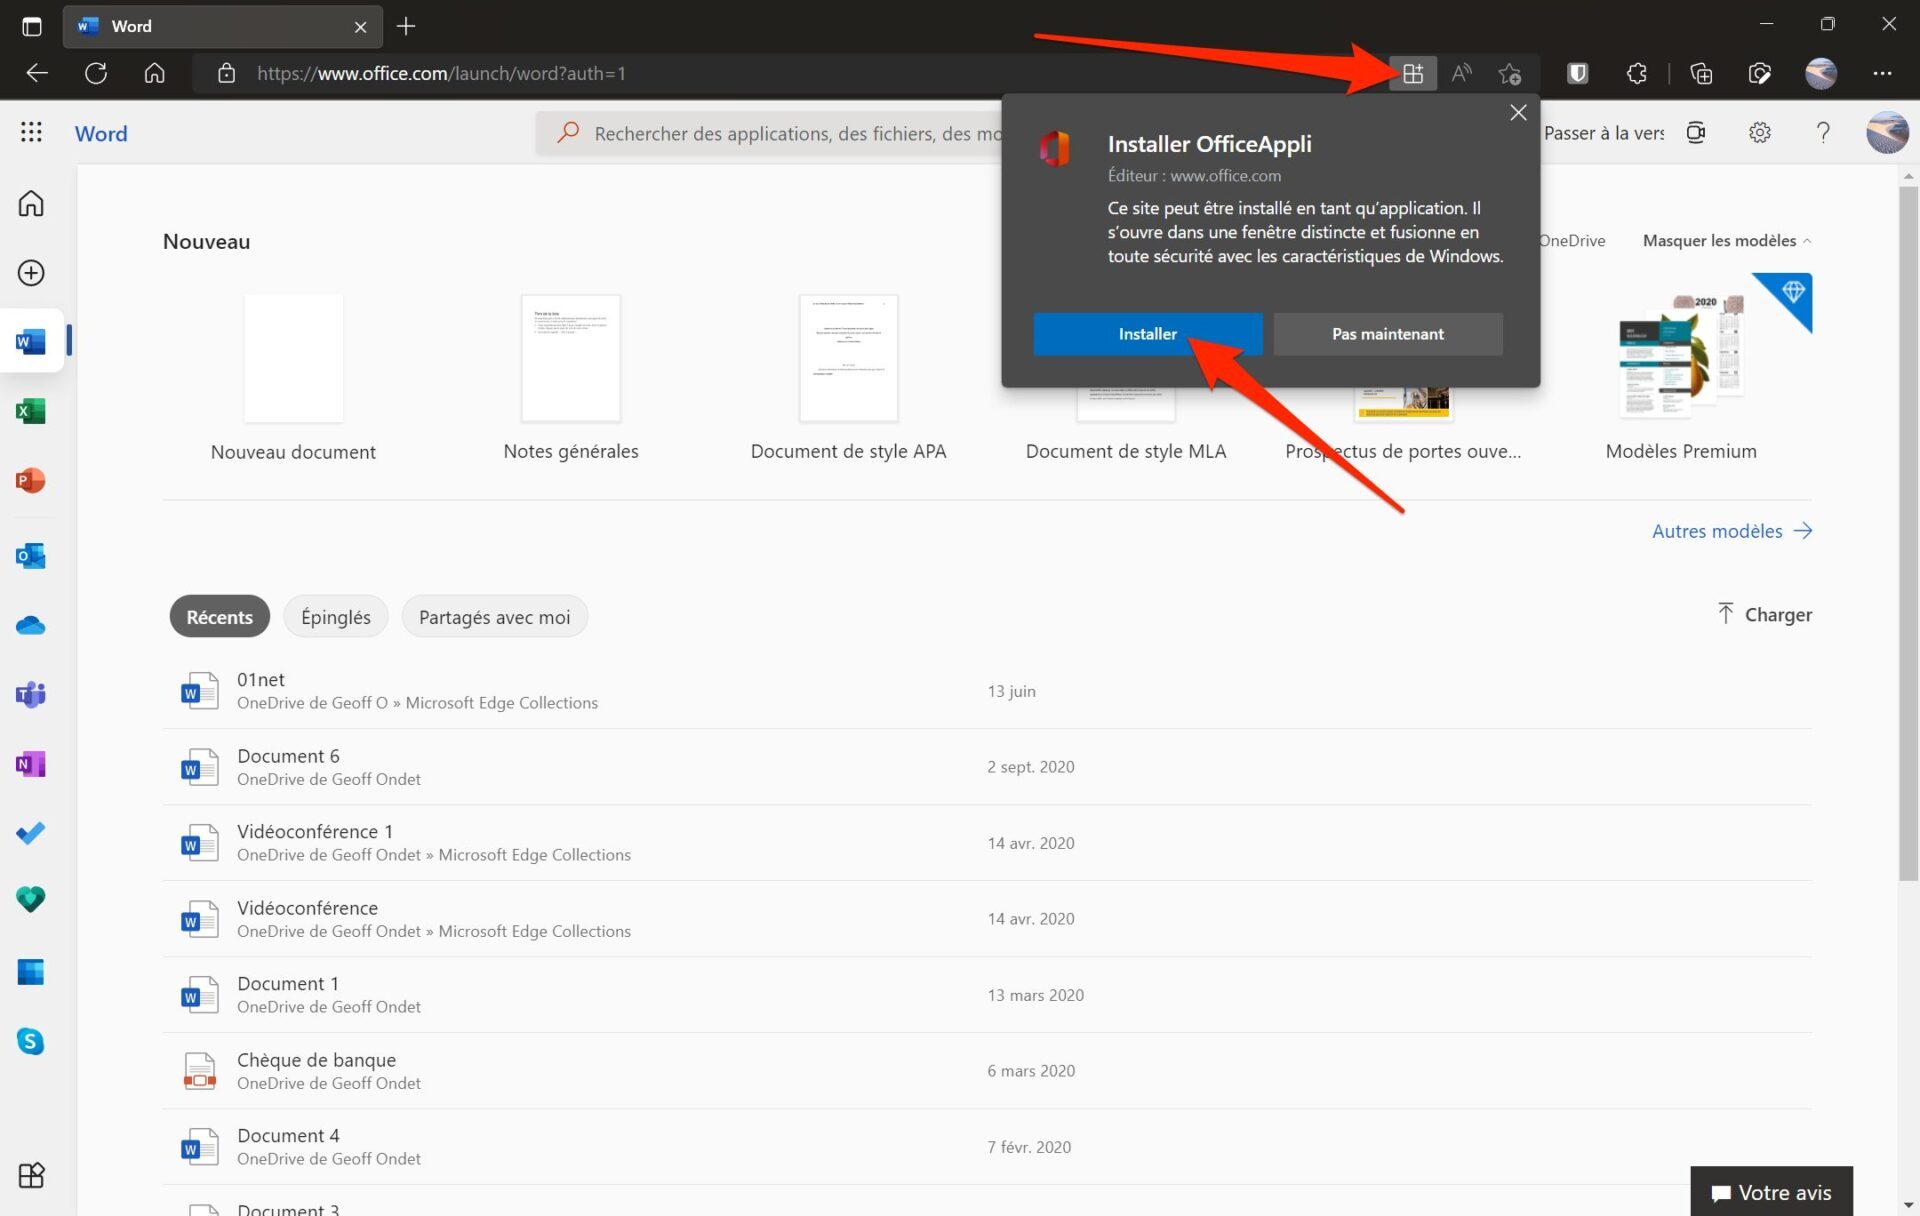Open Microsoft Teams from the sidebar
Viewport: 1920px width, 1216px height.
(x=31, y=694)
